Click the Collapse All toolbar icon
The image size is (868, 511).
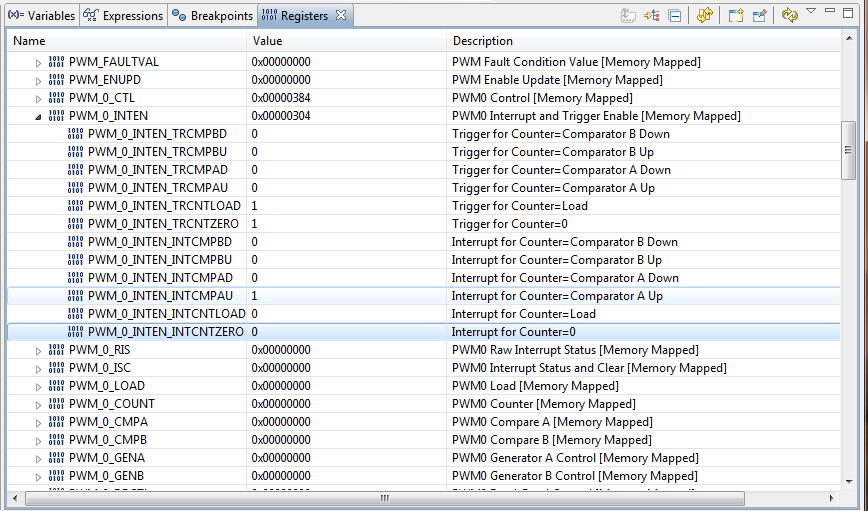674,16
